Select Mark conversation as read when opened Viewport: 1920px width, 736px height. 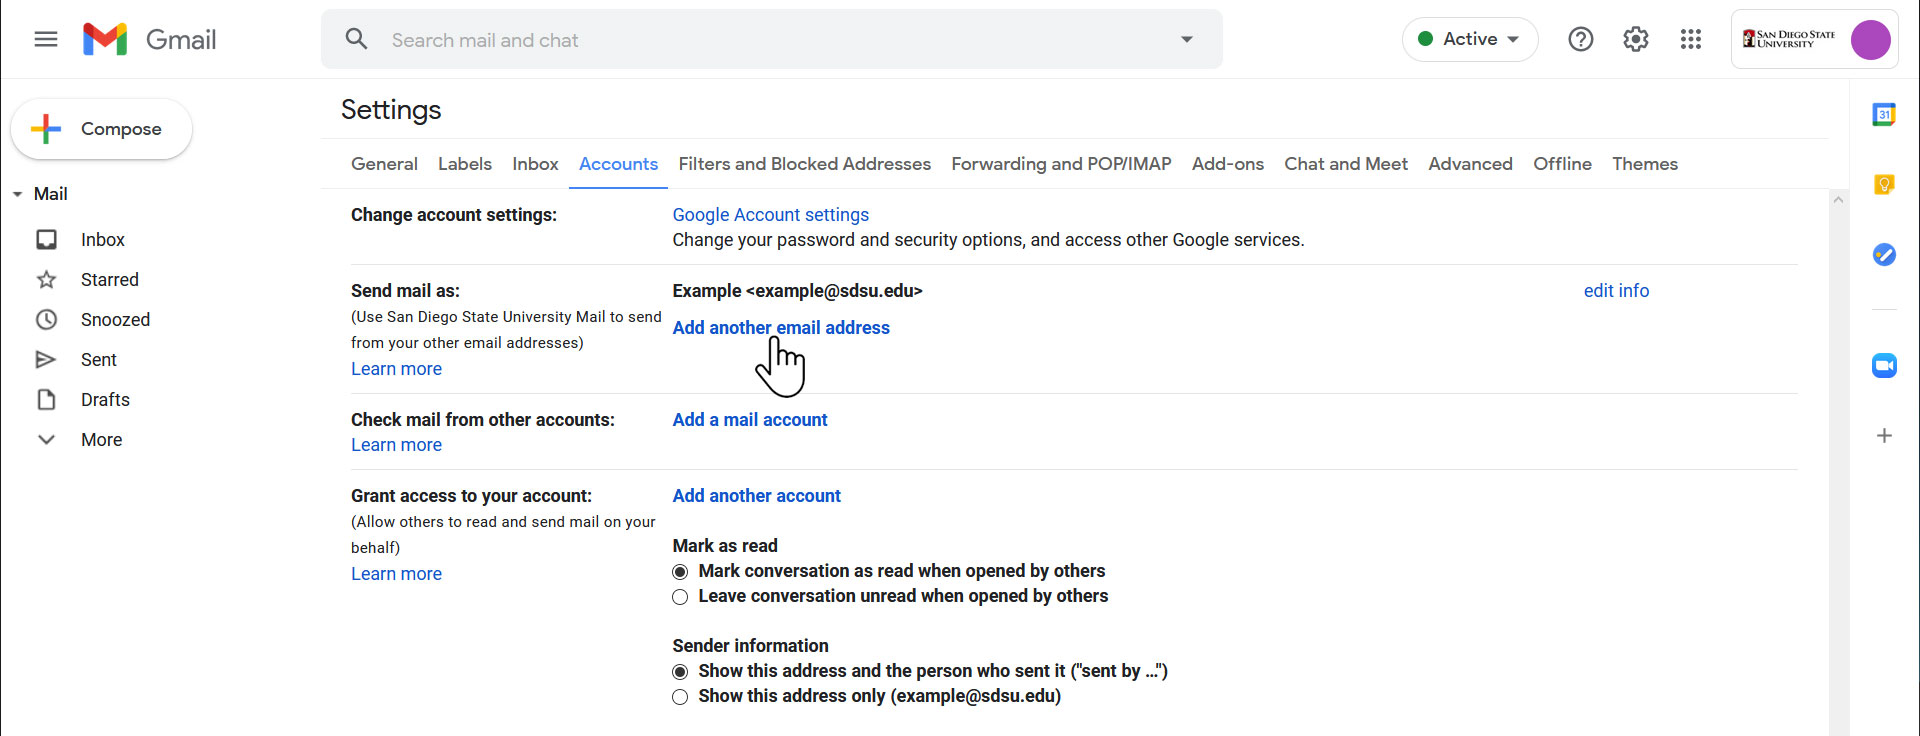pyautogui.click(x=680, y=572)
